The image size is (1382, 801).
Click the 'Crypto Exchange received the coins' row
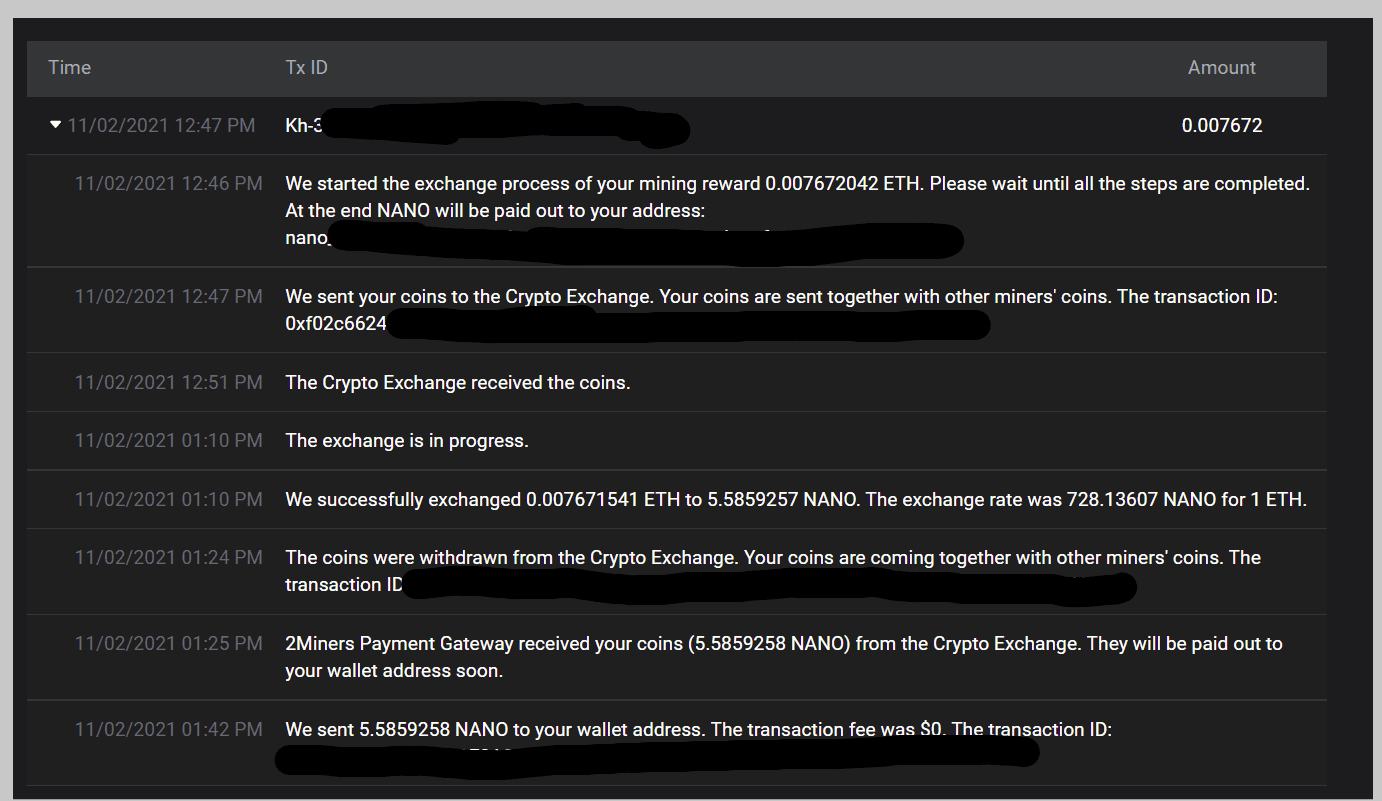pyautogui.click(x=677, y=382)
